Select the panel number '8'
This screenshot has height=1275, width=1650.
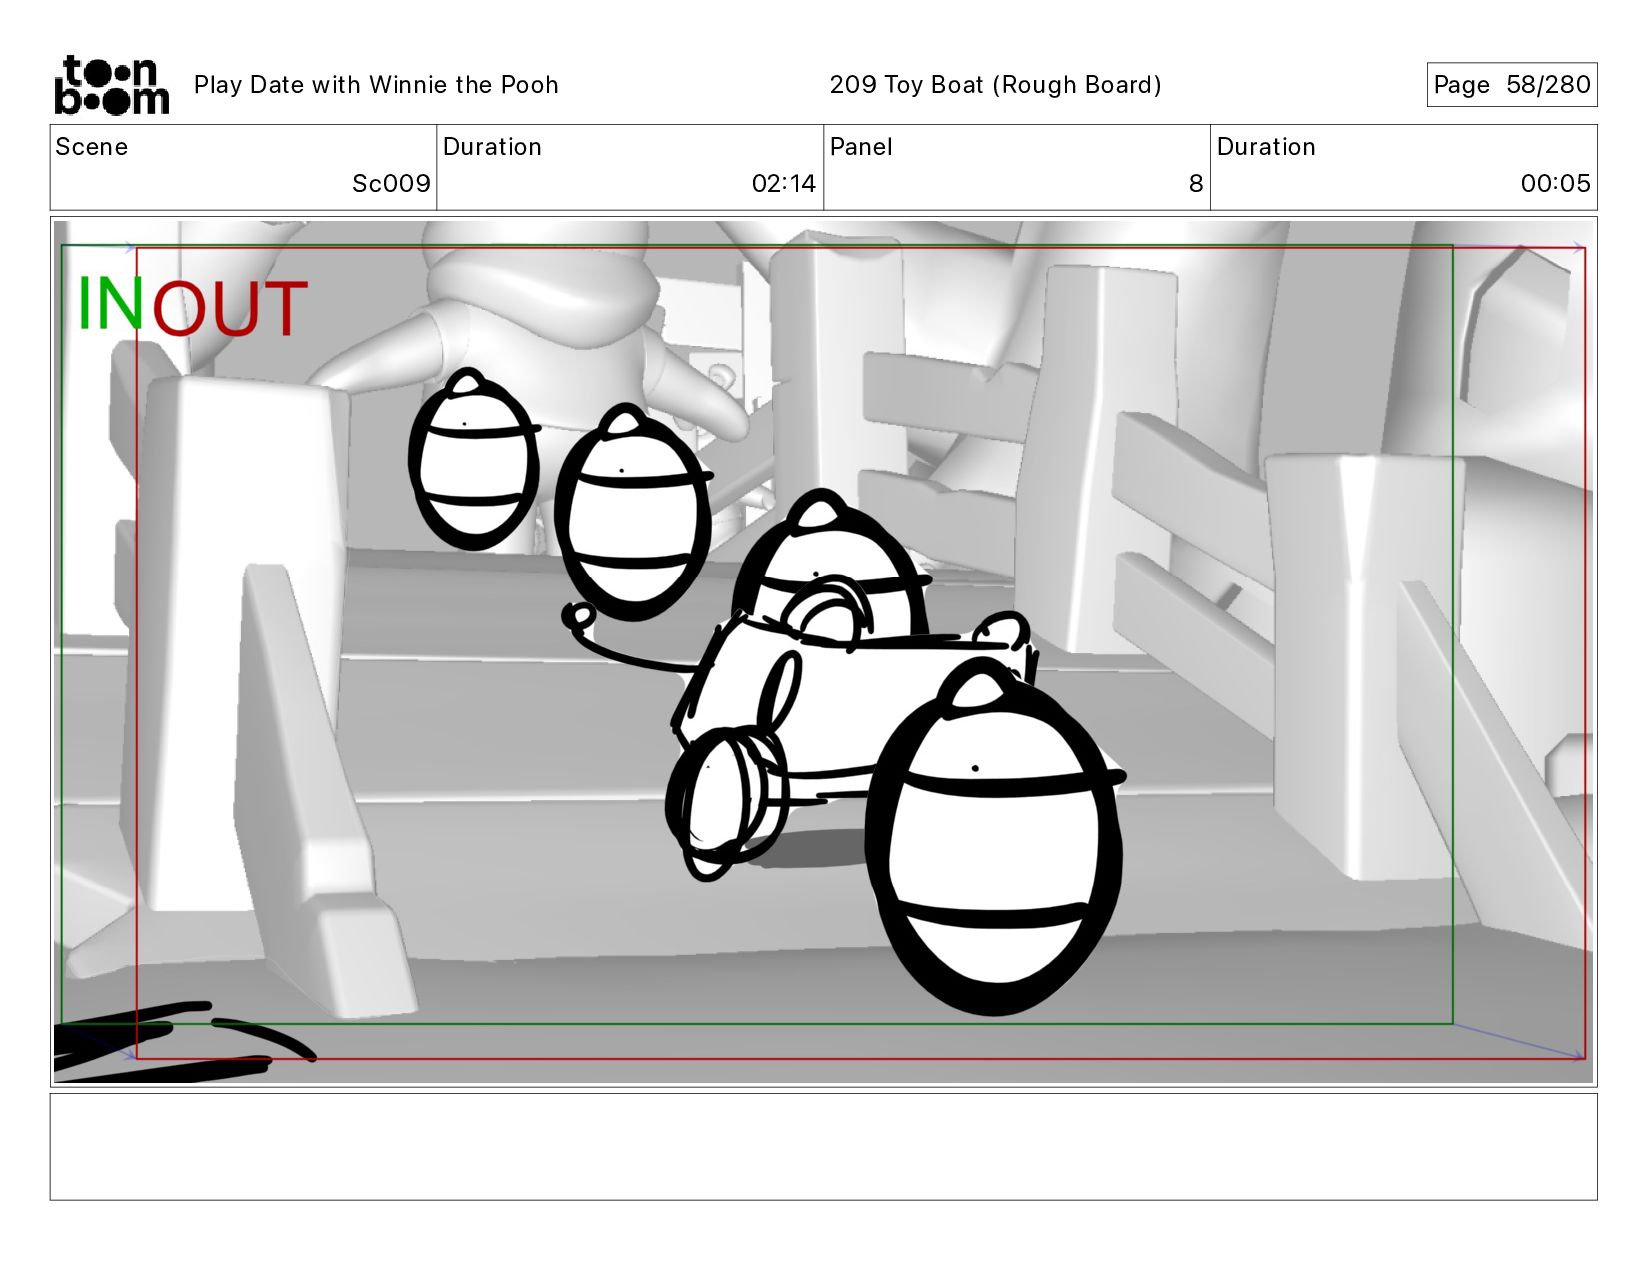1196,184
